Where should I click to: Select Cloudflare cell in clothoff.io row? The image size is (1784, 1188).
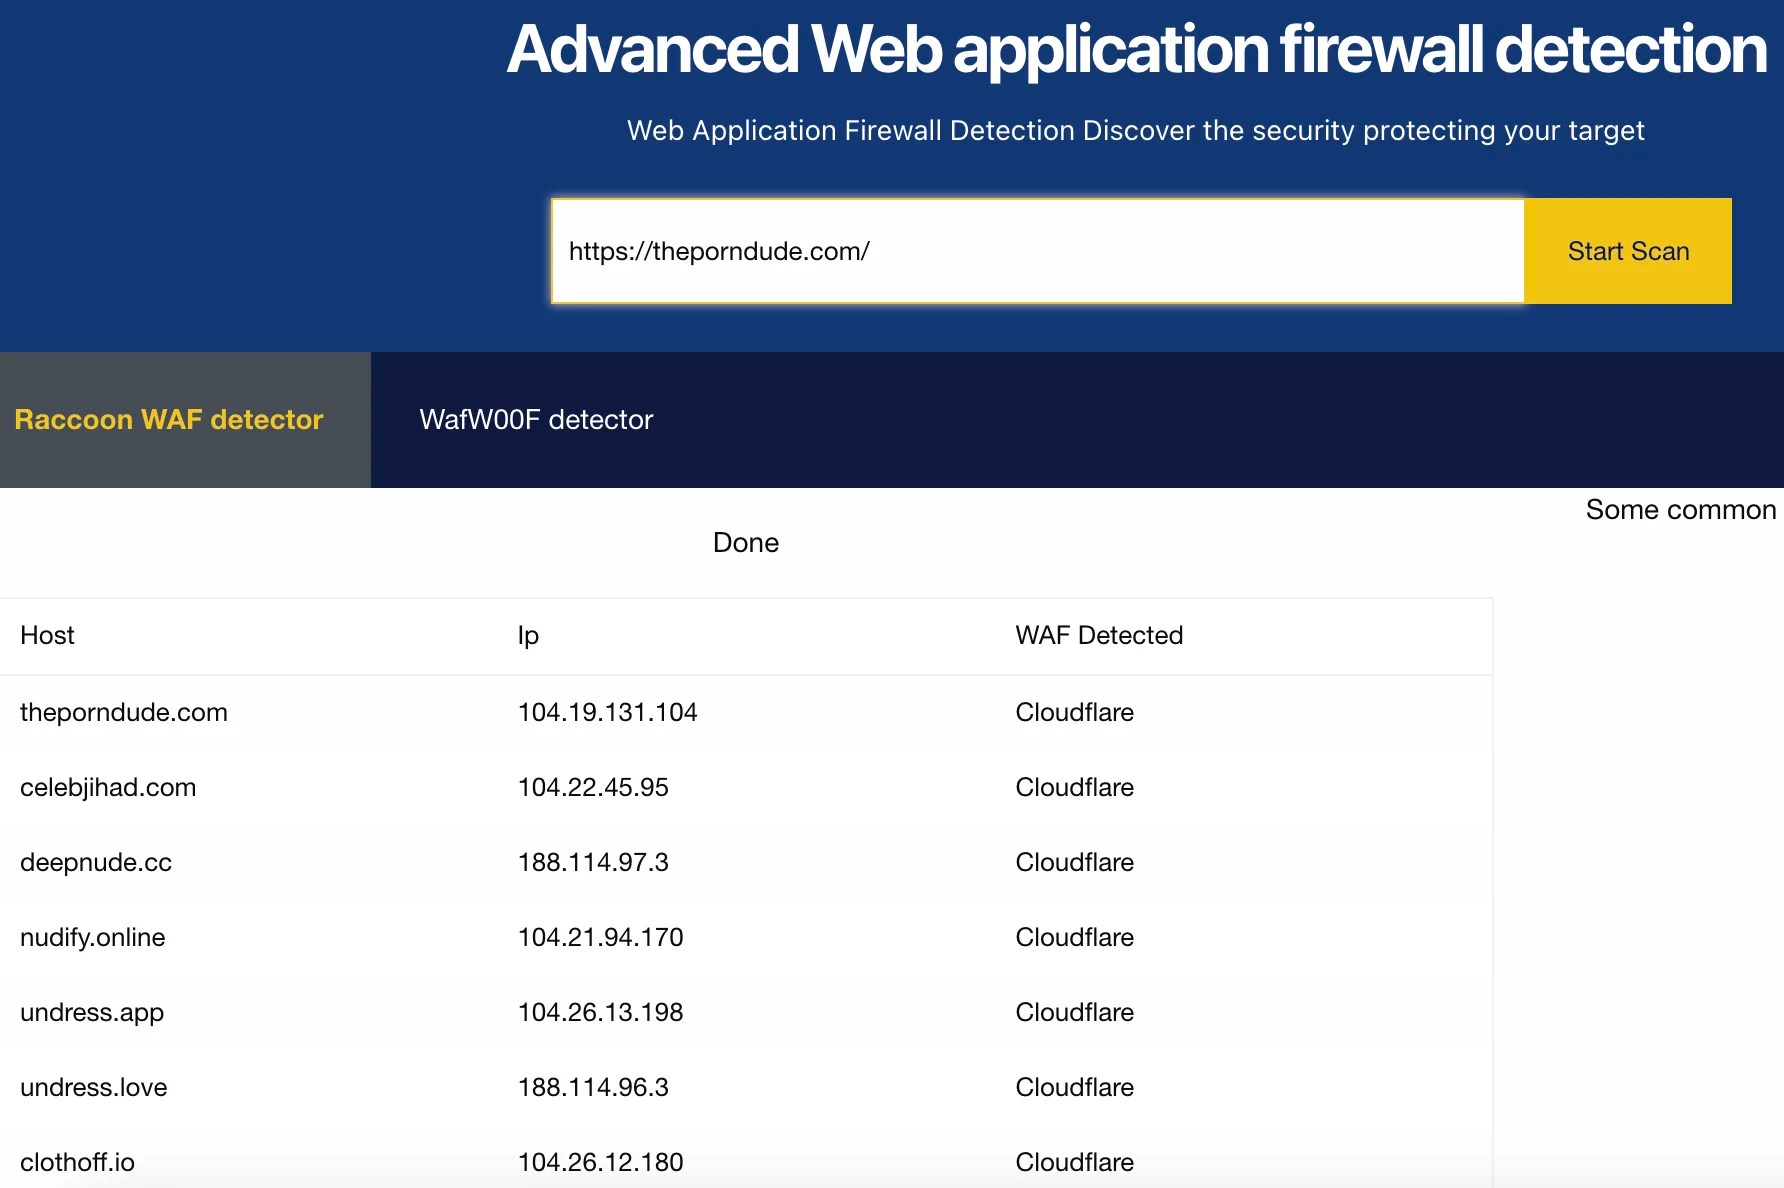click(1075, 1162)
